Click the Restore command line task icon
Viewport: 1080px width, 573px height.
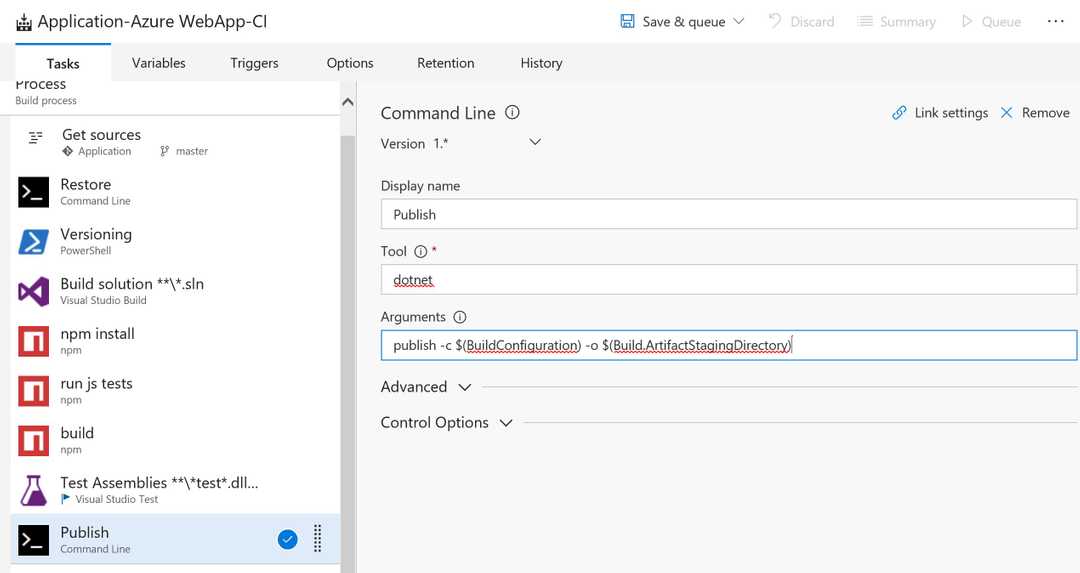coord(33,192)
